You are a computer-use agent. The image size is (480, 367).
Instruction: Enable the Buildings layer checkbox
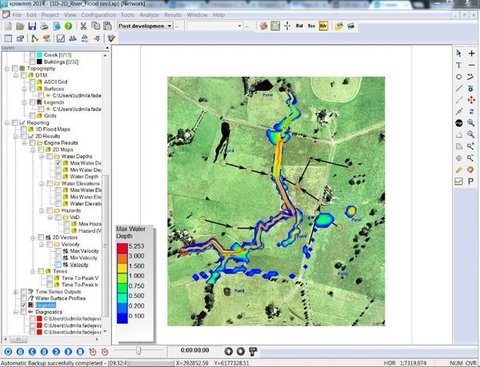tap(32, 62)
